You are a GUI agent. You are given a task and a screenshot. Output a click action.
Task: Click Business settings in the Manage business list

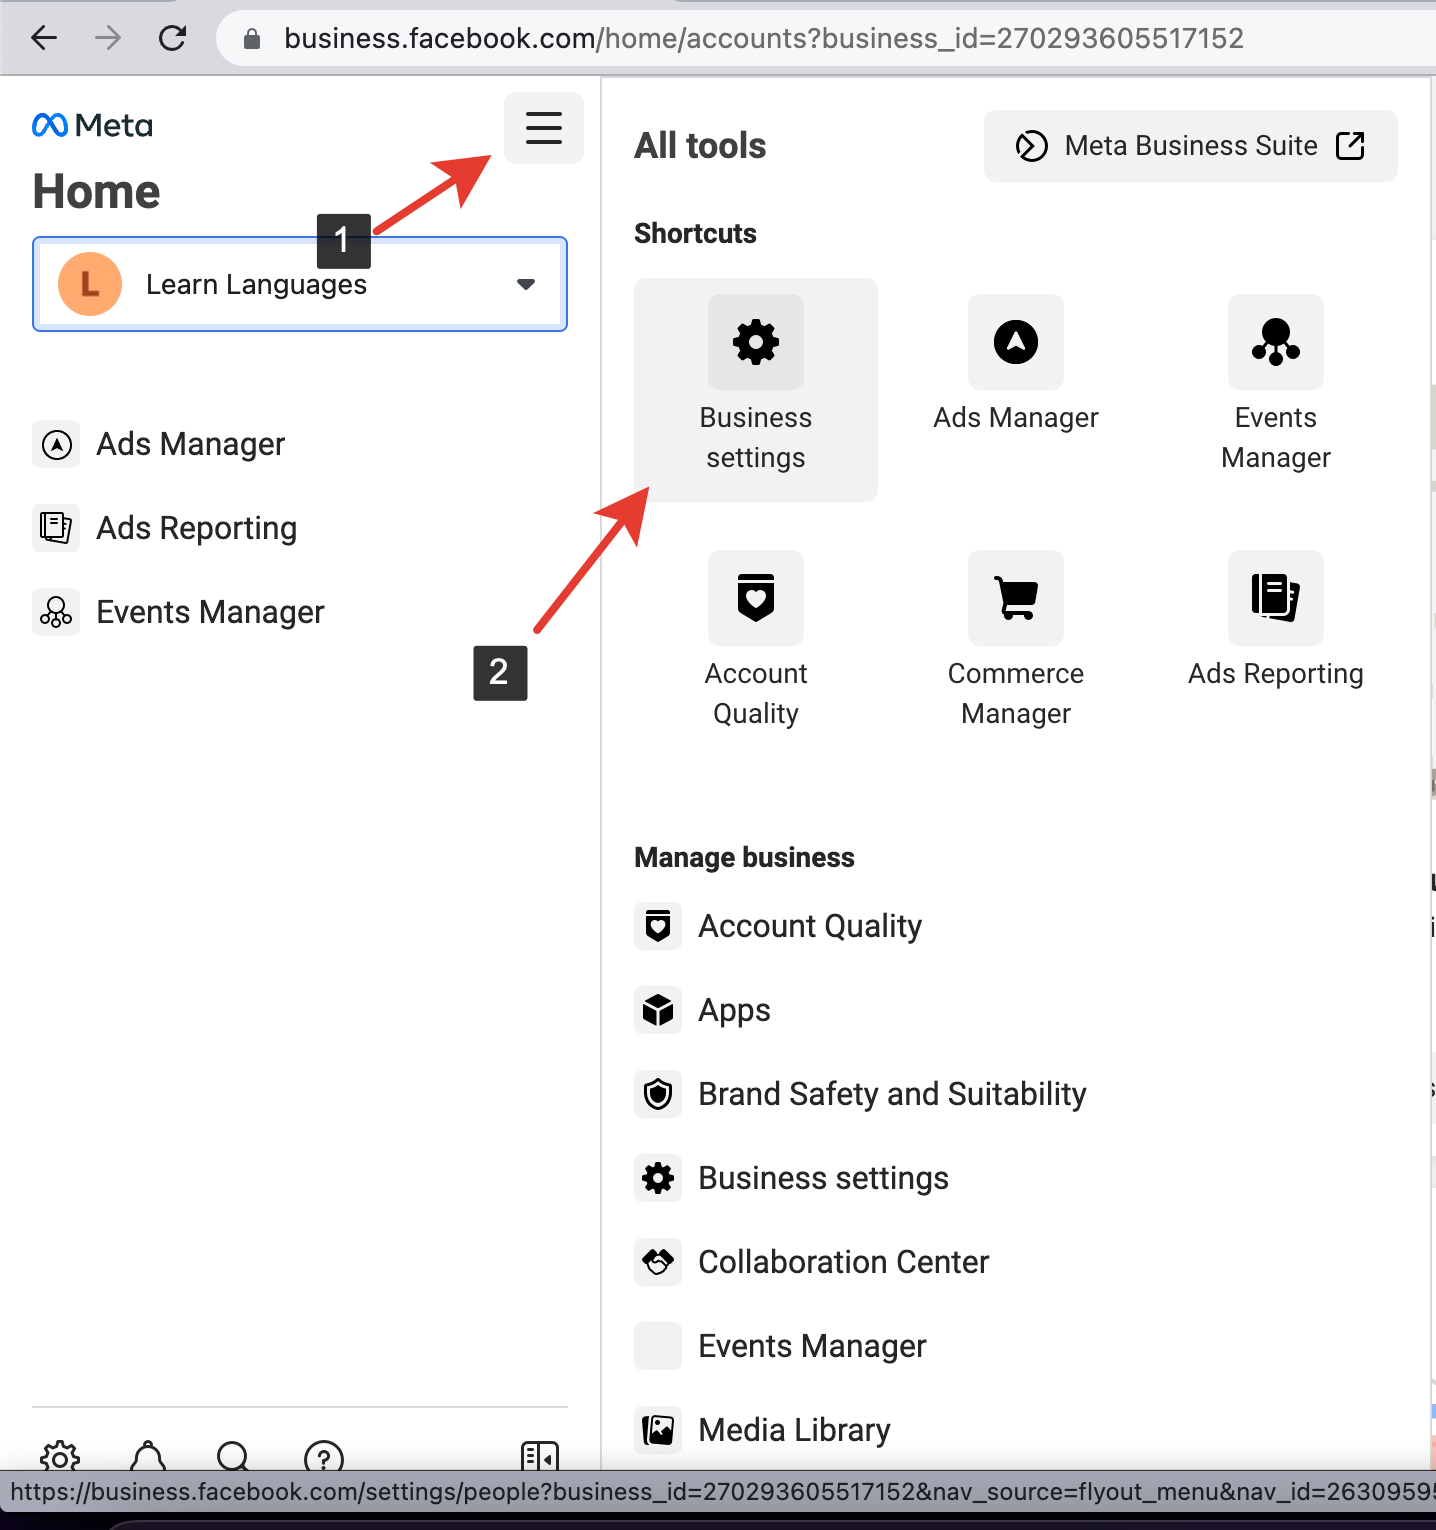(x=823, y=1178)
